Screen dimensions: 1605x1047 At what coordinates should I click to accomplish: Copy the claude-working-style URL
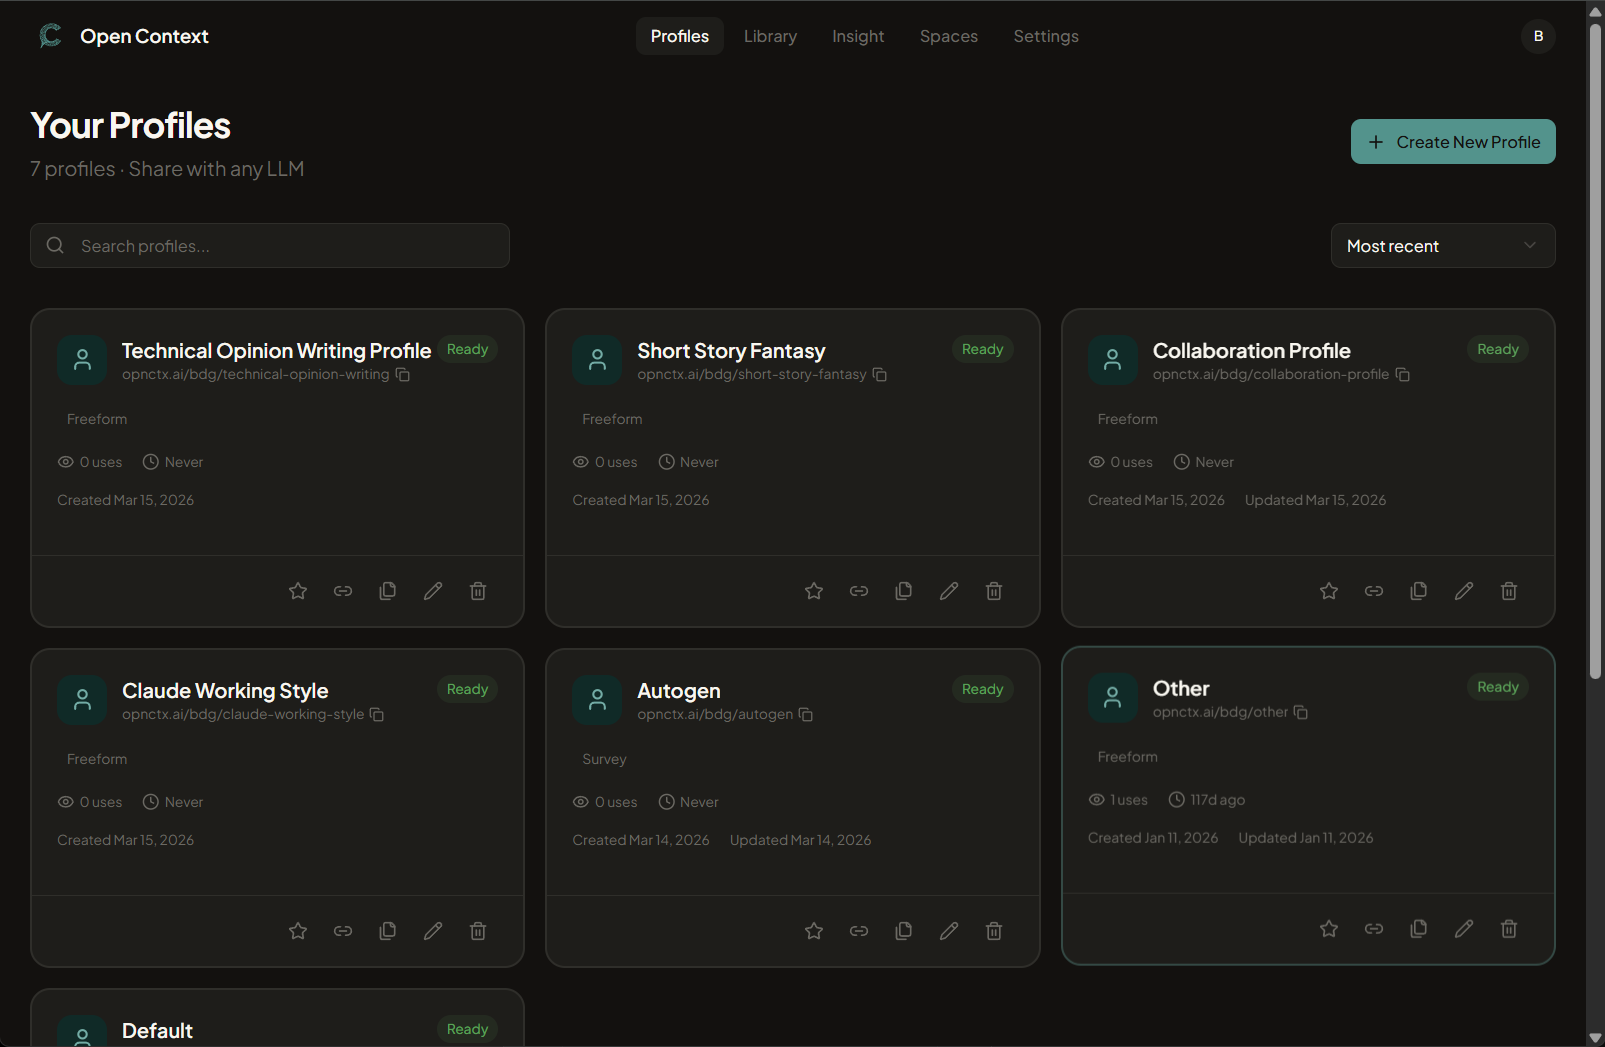pyautogui.click(x=377, y=715)
